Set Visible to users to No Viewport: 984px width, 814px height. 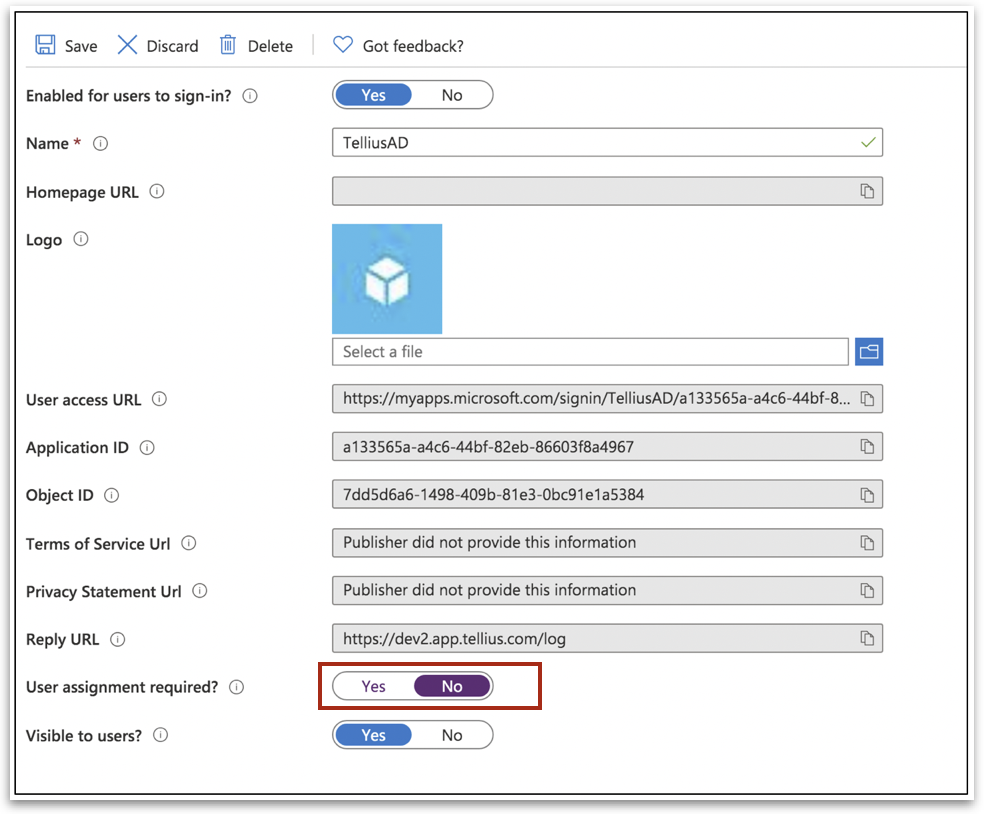[452, 735]
